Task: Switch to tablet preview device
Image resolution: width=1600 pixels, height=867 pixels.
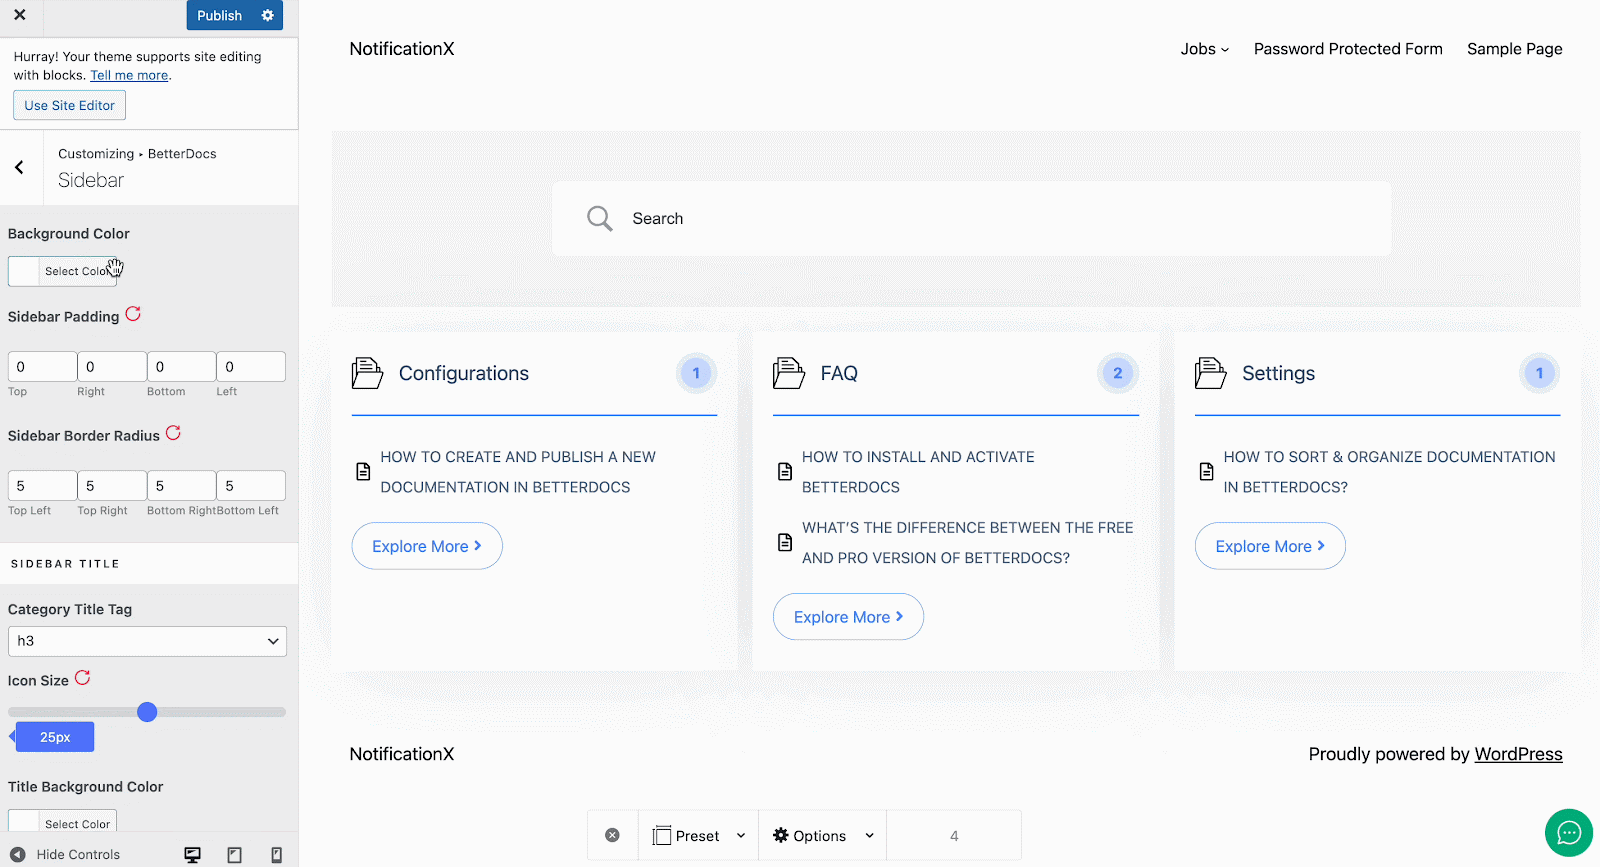Action: tap(235, 855)
